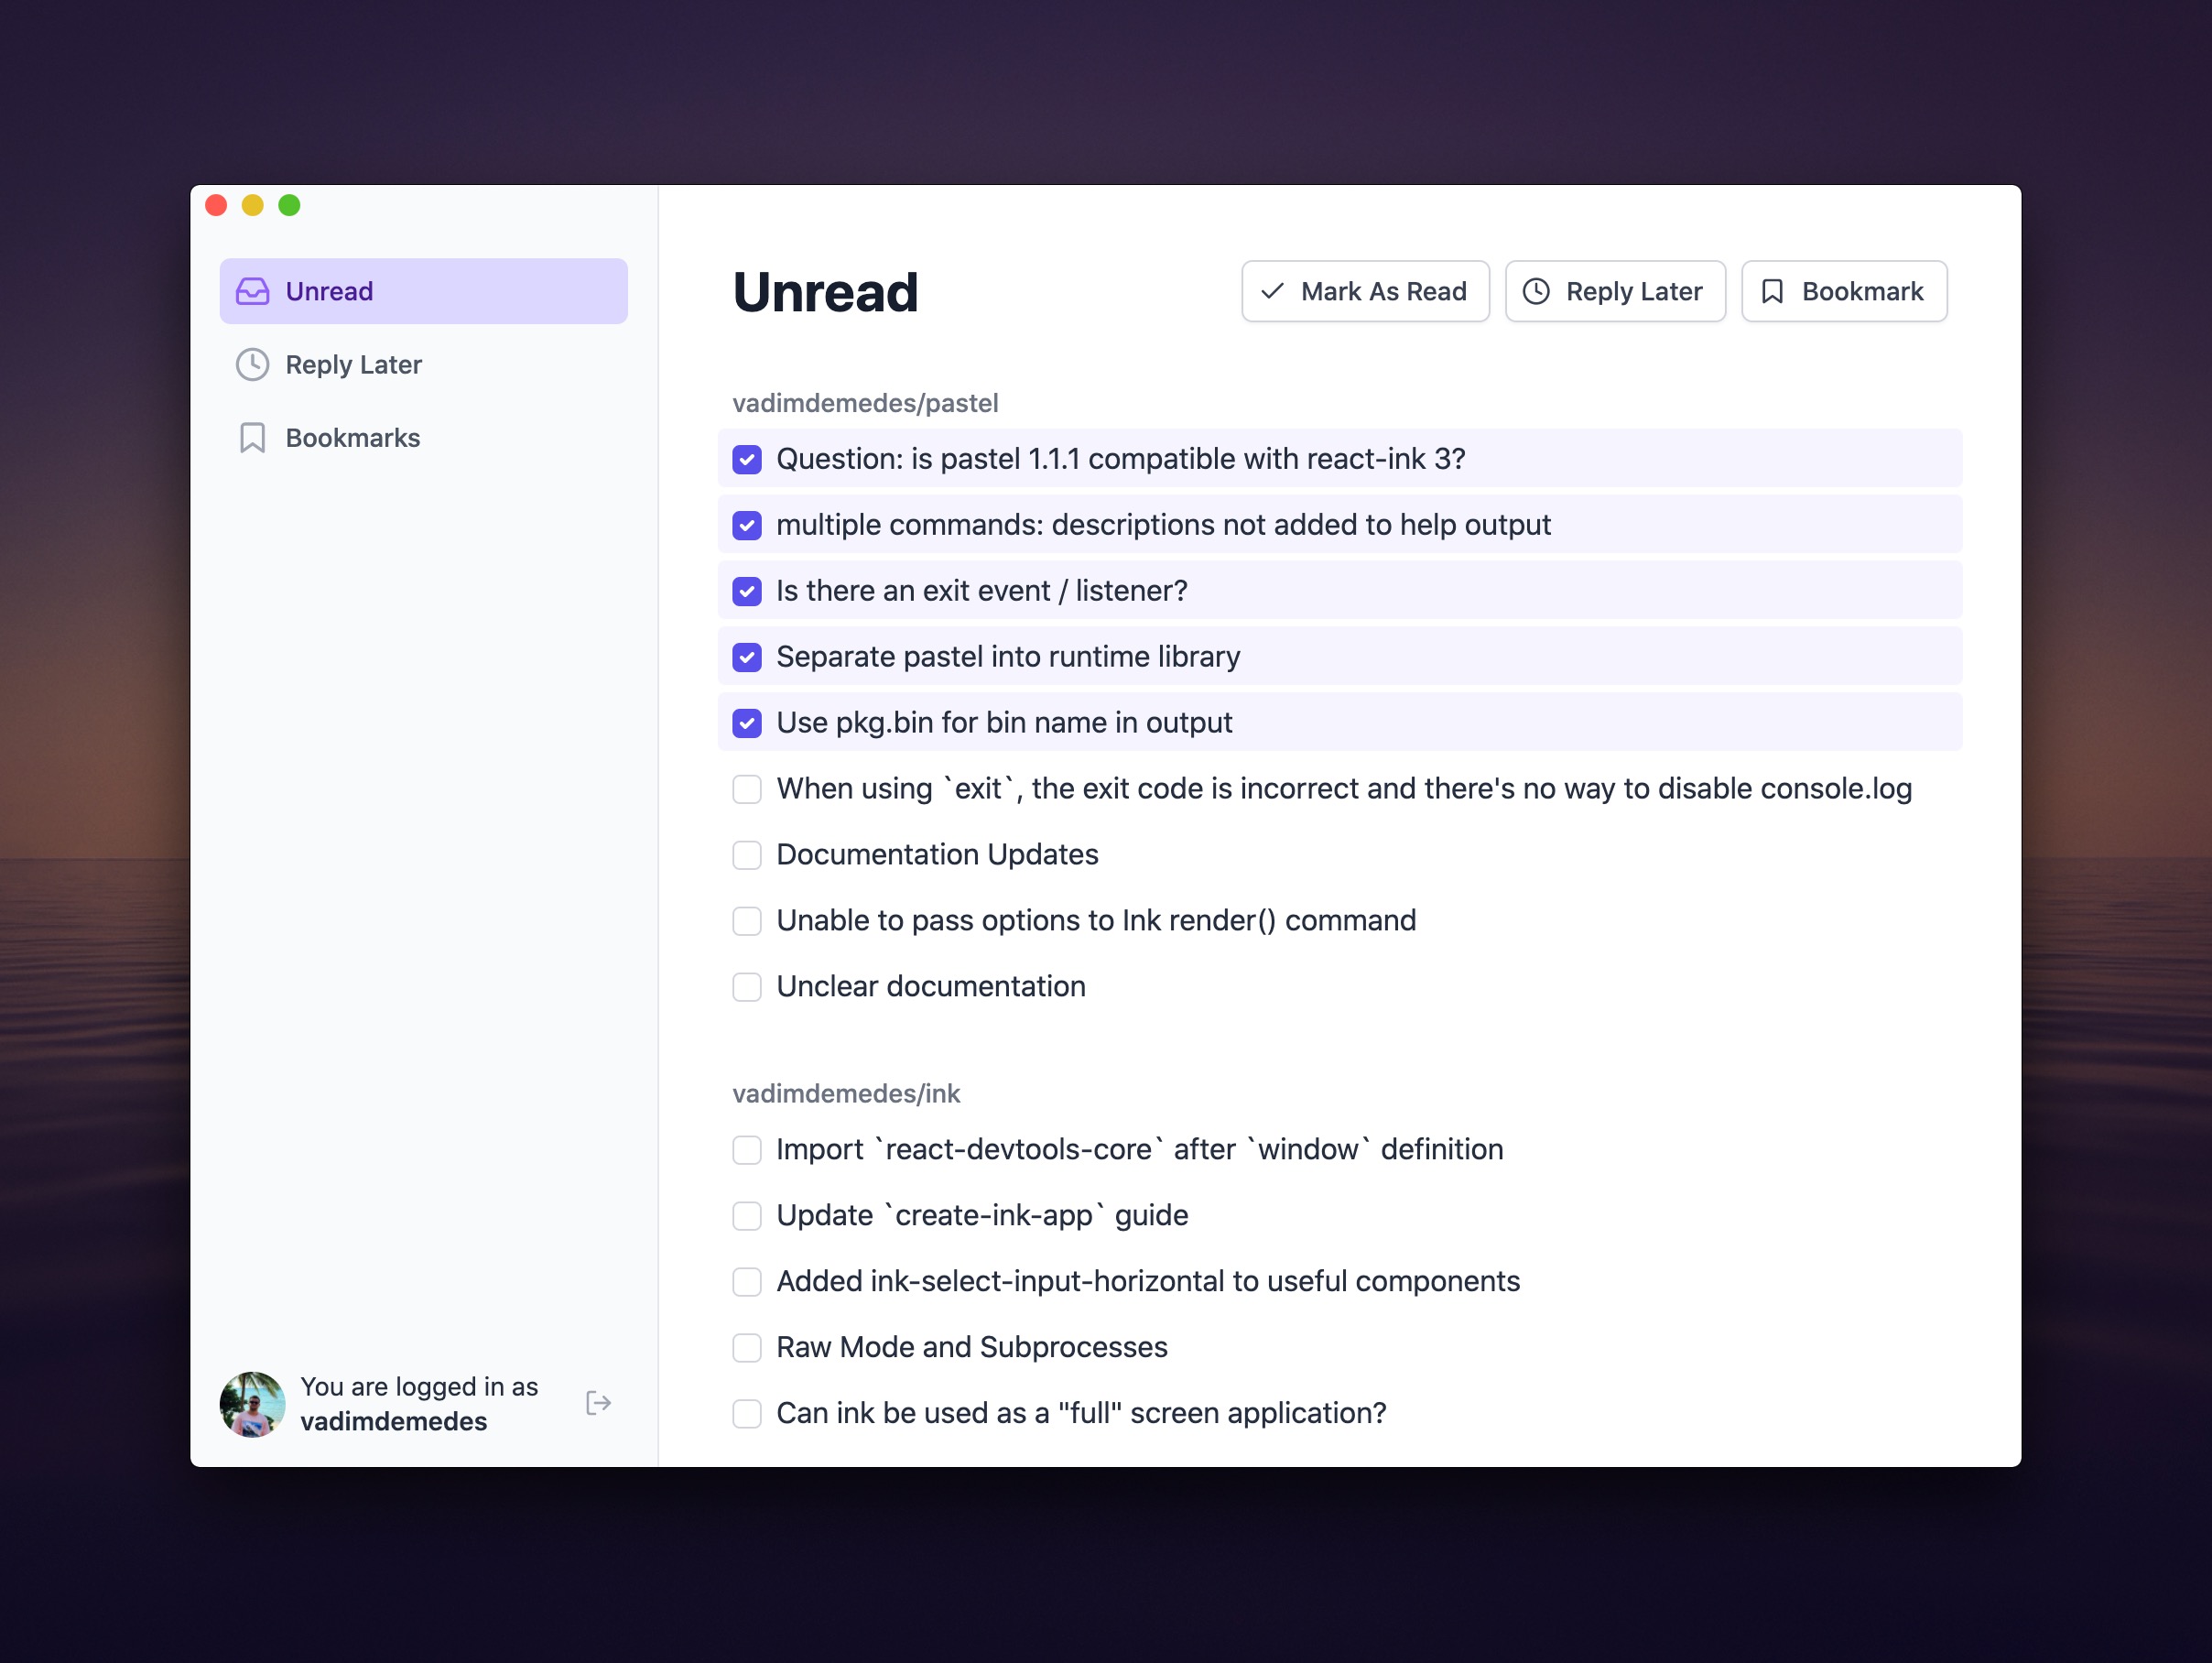Image resolution: width=2212 pixels, height=1663 pixels.
Task: Choose the Reply Later toolbar button
Action: [1615, 291]
